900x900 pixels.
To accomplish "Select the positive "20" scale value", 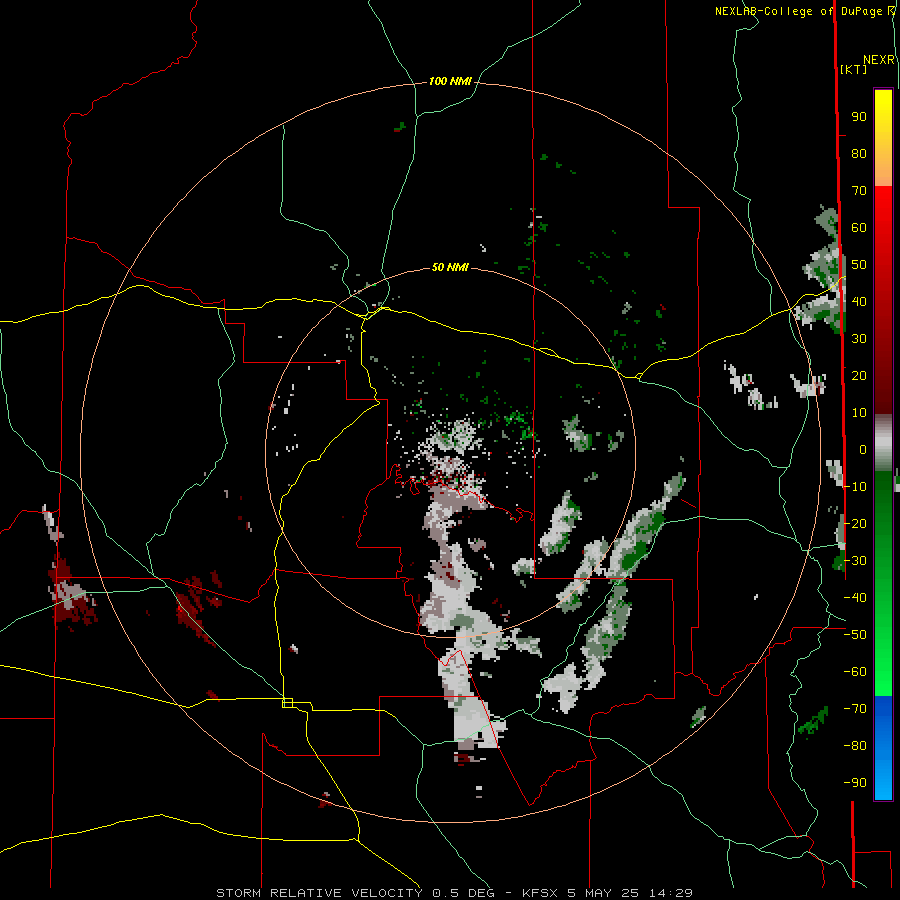I will 859,375.
